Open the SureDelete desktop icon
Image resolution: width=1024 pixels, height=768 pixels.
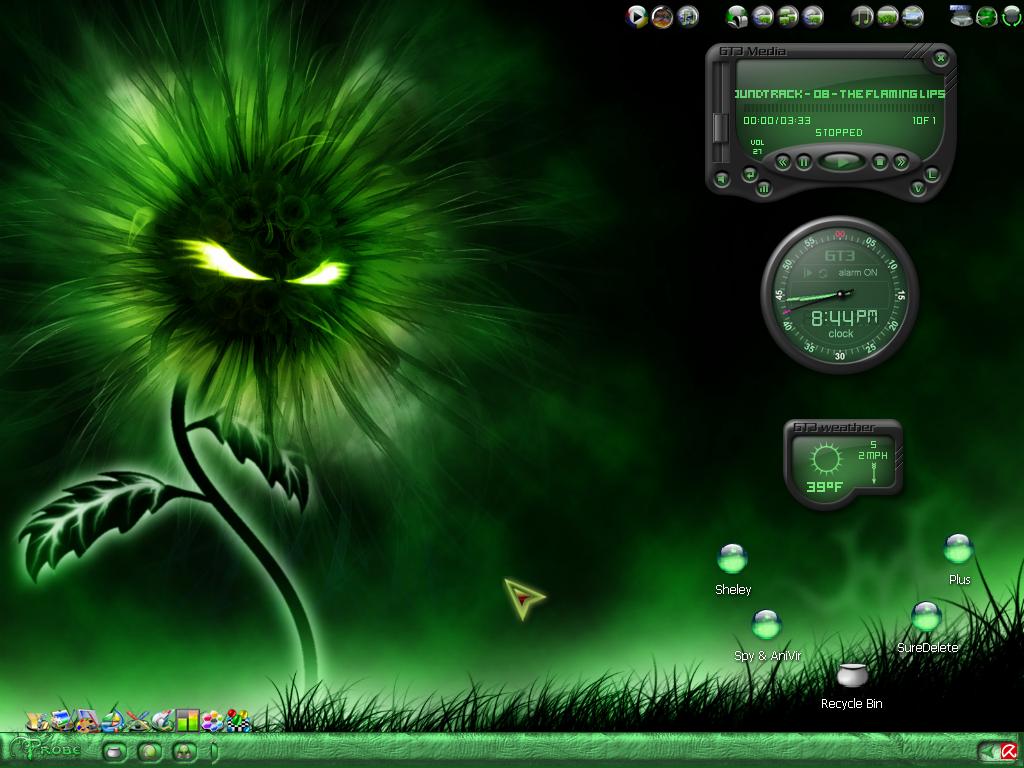click(926, 617)
